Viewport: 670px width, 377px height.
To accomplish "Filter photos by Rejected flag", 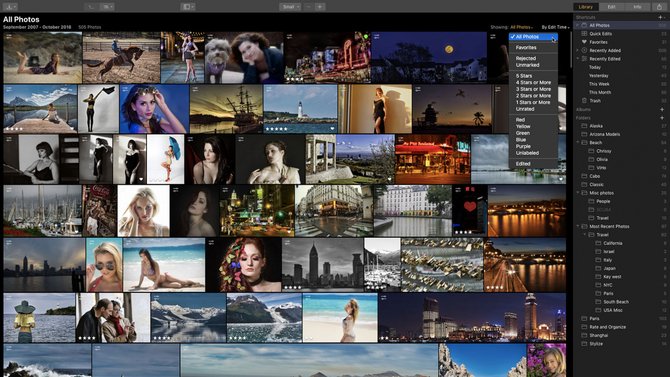I will [x=526, y=58].
